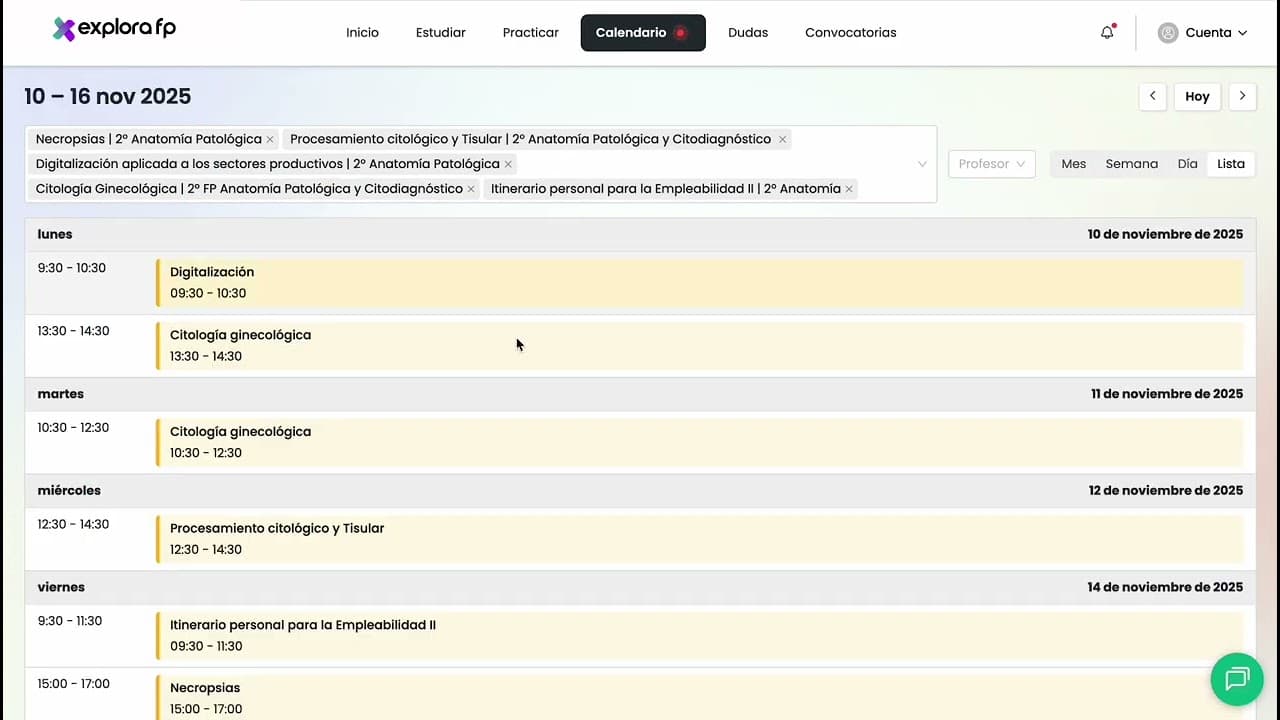The width and height of the screenshot is (1280, 720).
Task: Open the Convocatorias menu item
Action: (850, 33)
